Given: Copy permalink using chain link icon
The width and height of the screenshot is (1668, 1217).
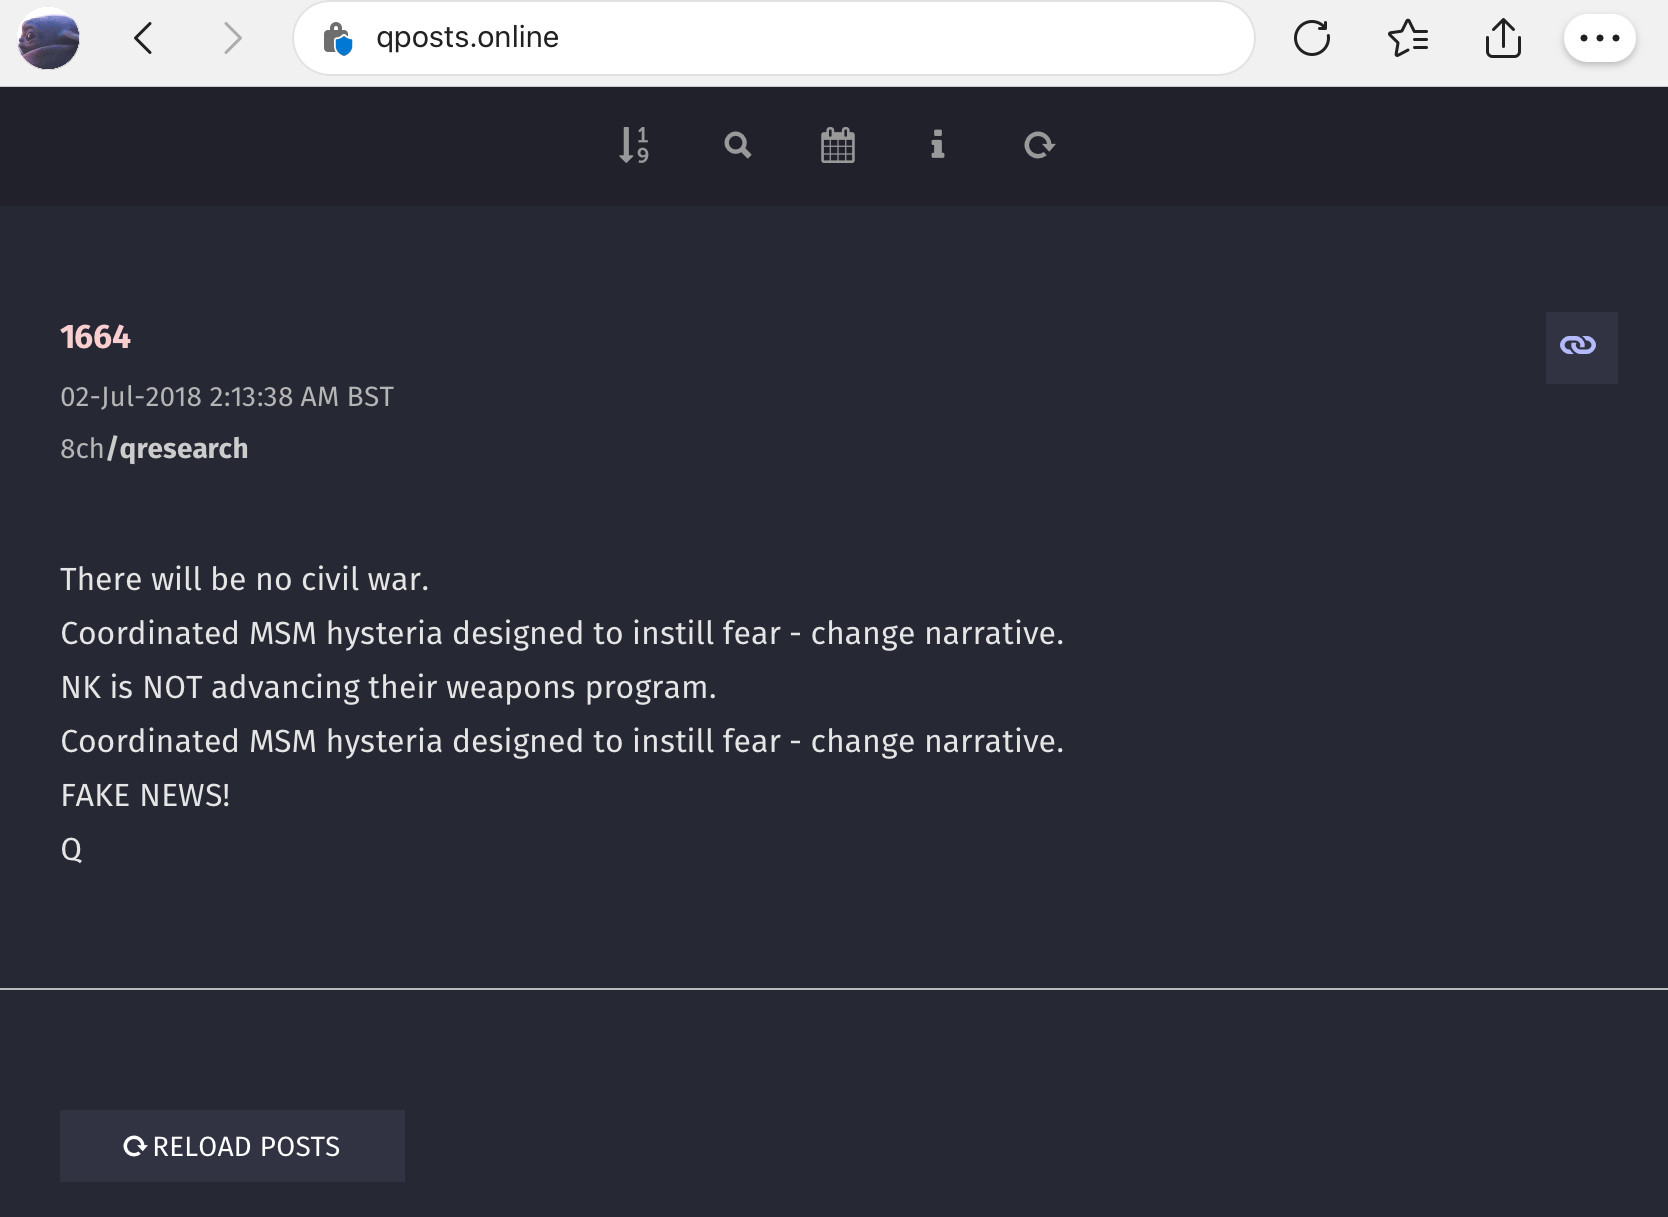Looking at the screenshot, I should [x=1580, y=347].
